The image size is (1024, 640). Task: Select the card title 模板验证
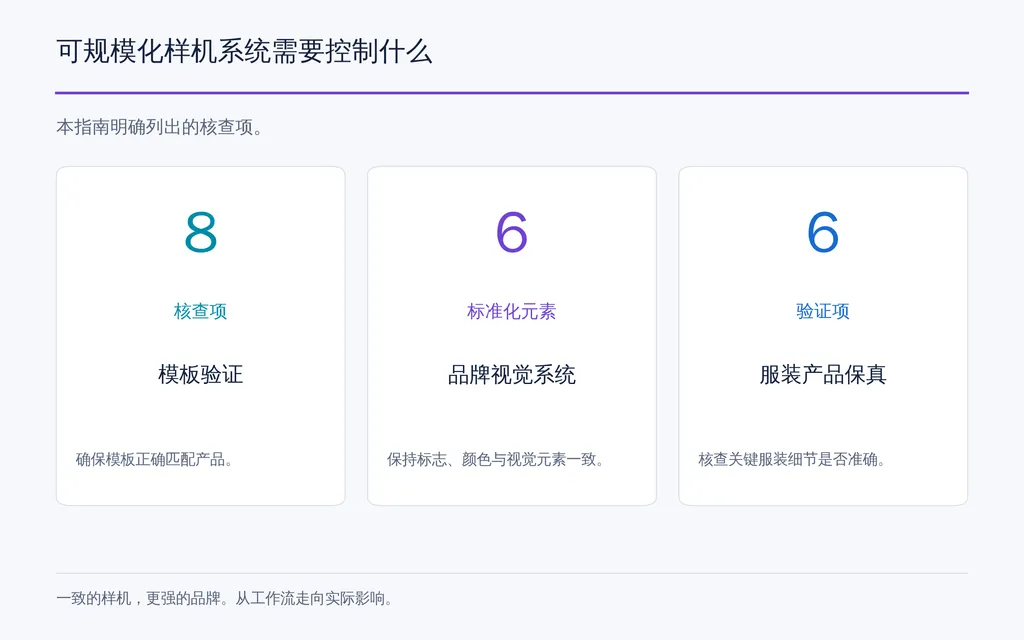click(200, 374)
